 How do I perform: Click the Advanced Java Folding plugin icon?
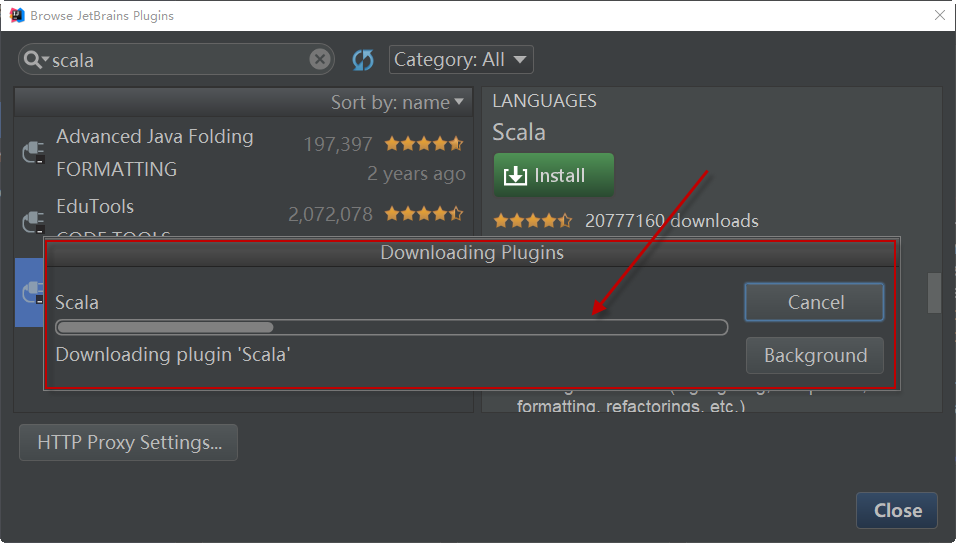[x=34, y=152]
